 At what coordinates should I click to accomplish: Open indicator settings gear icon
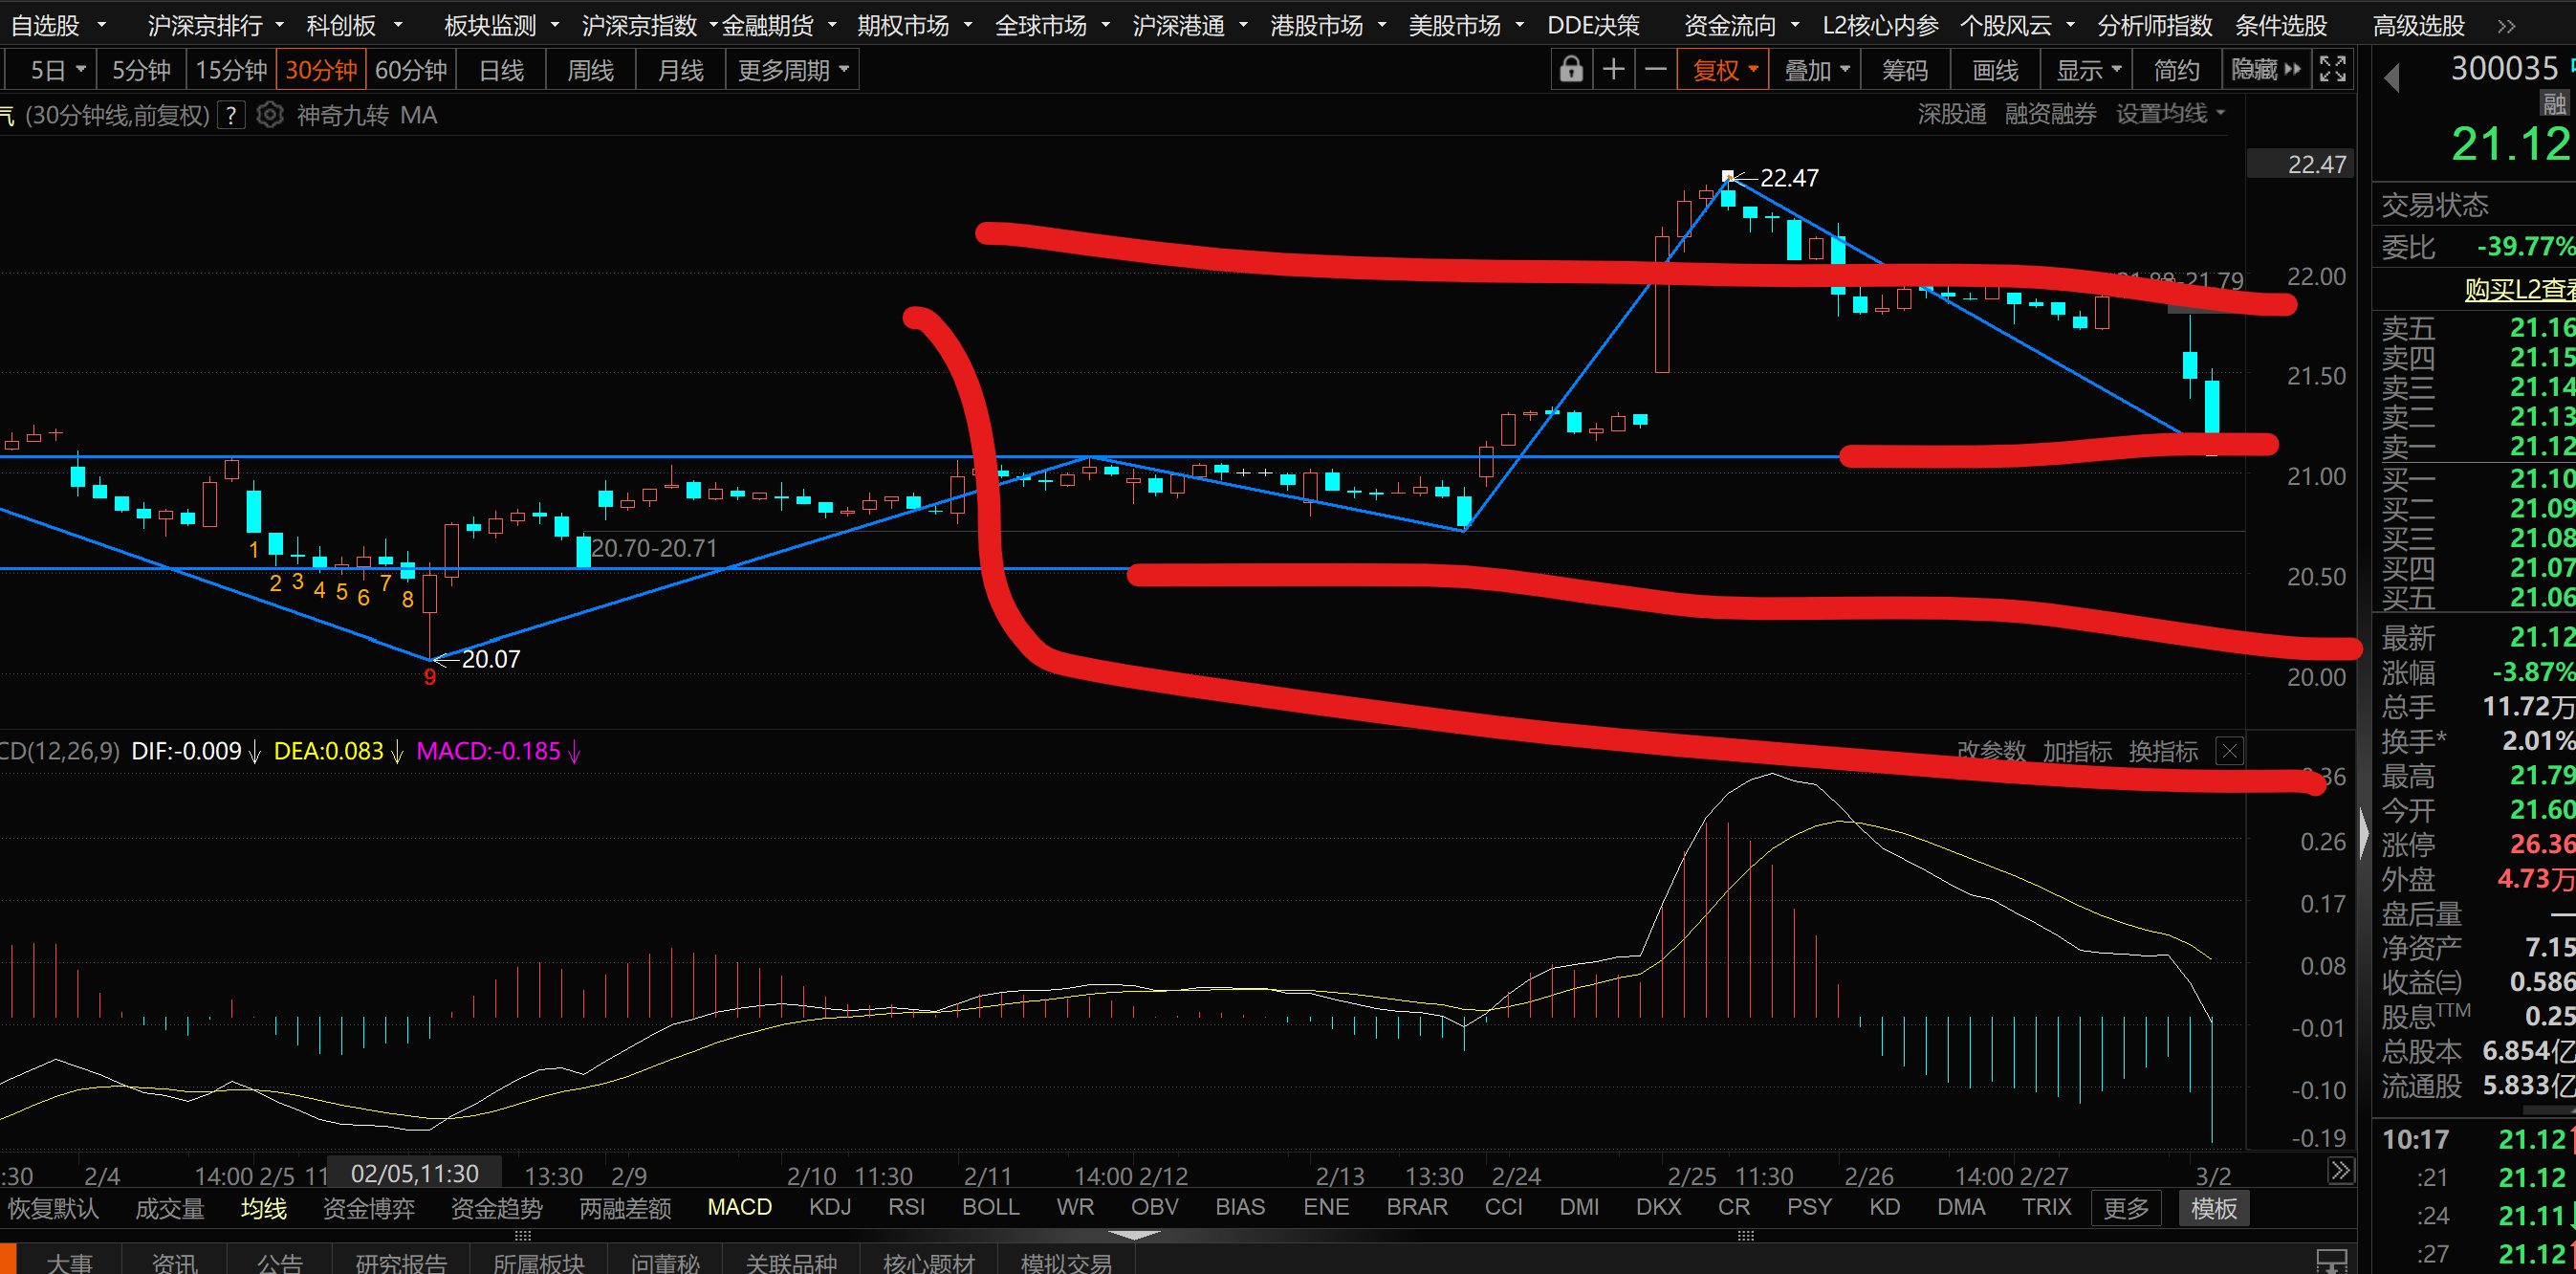[270, 115]
